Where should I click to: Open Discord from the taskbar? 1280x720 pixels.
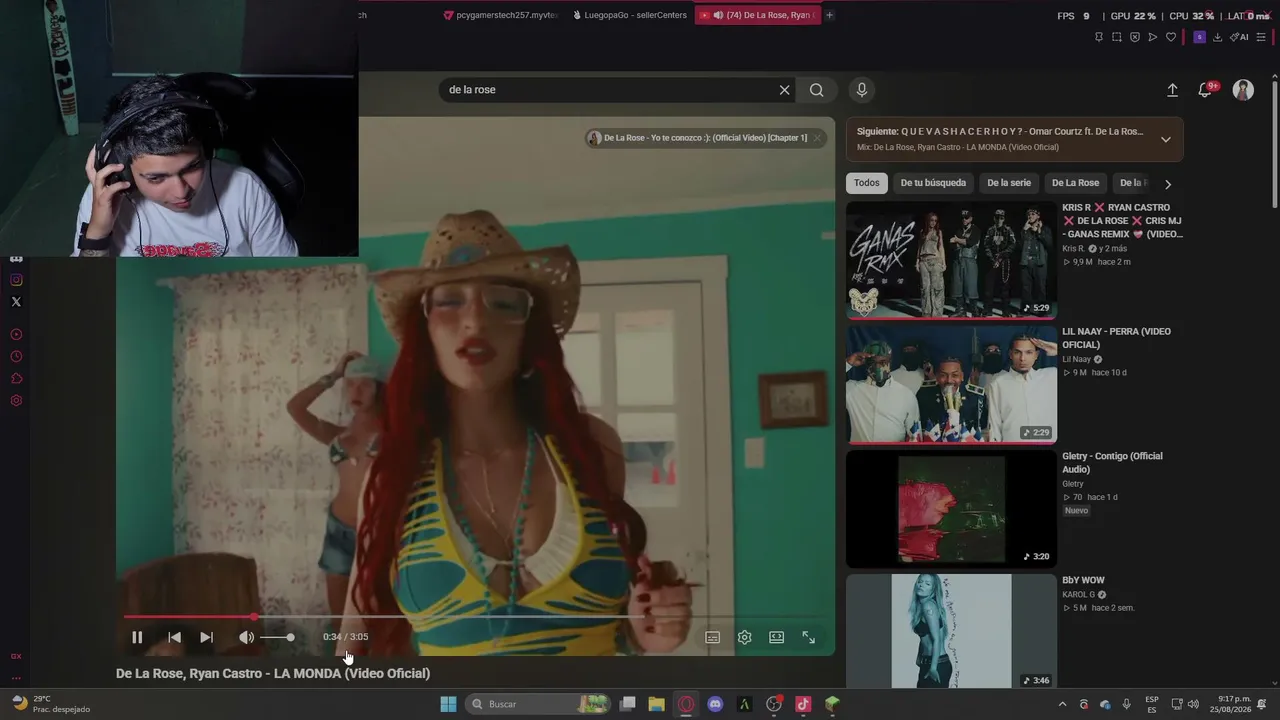pyautogui.click(x=715, y=704)
